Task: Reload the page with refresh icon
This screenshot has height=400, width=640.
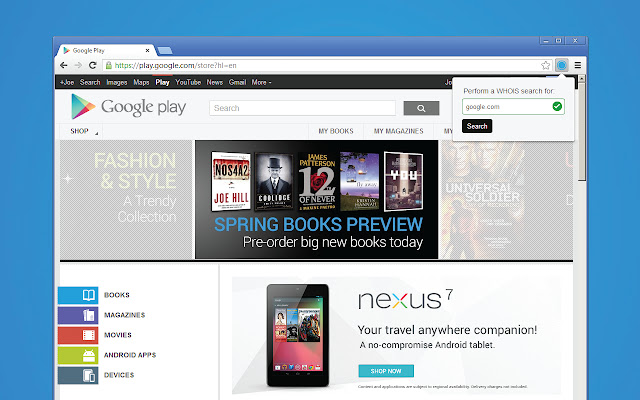Action: click(93, 65)
